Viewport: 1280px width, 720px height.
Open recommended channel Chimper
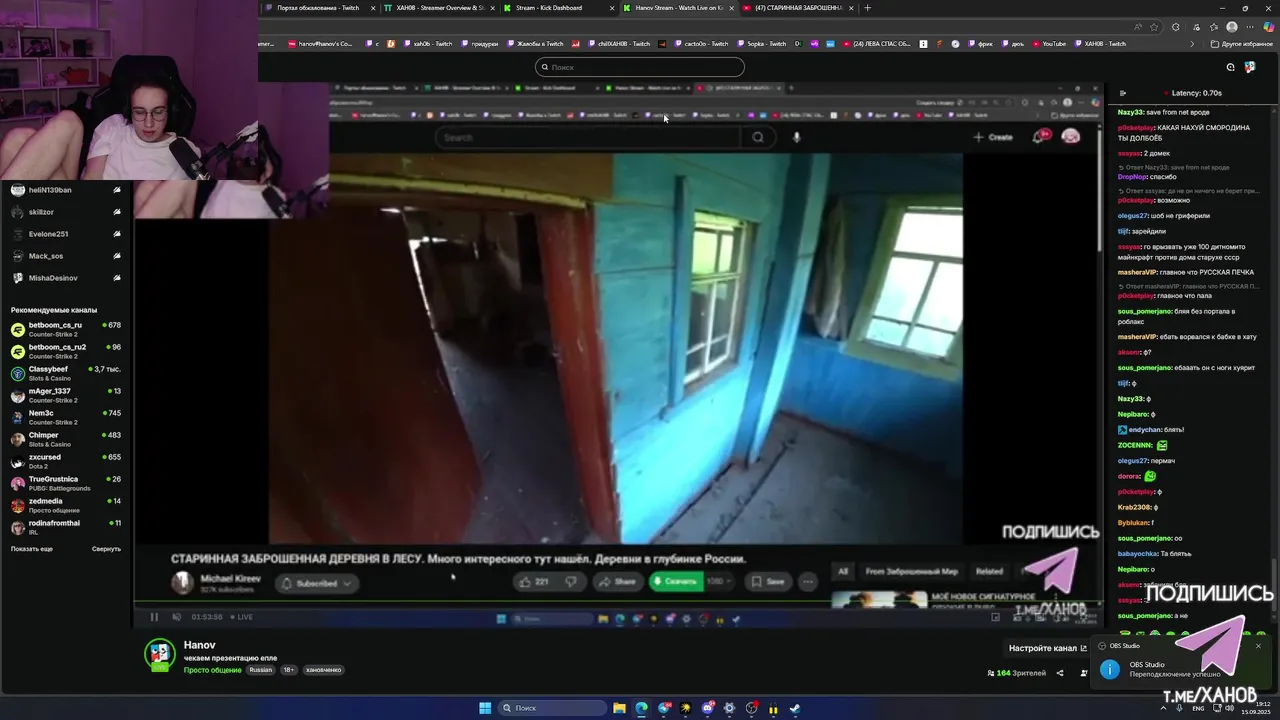click(x=65, y=439)
